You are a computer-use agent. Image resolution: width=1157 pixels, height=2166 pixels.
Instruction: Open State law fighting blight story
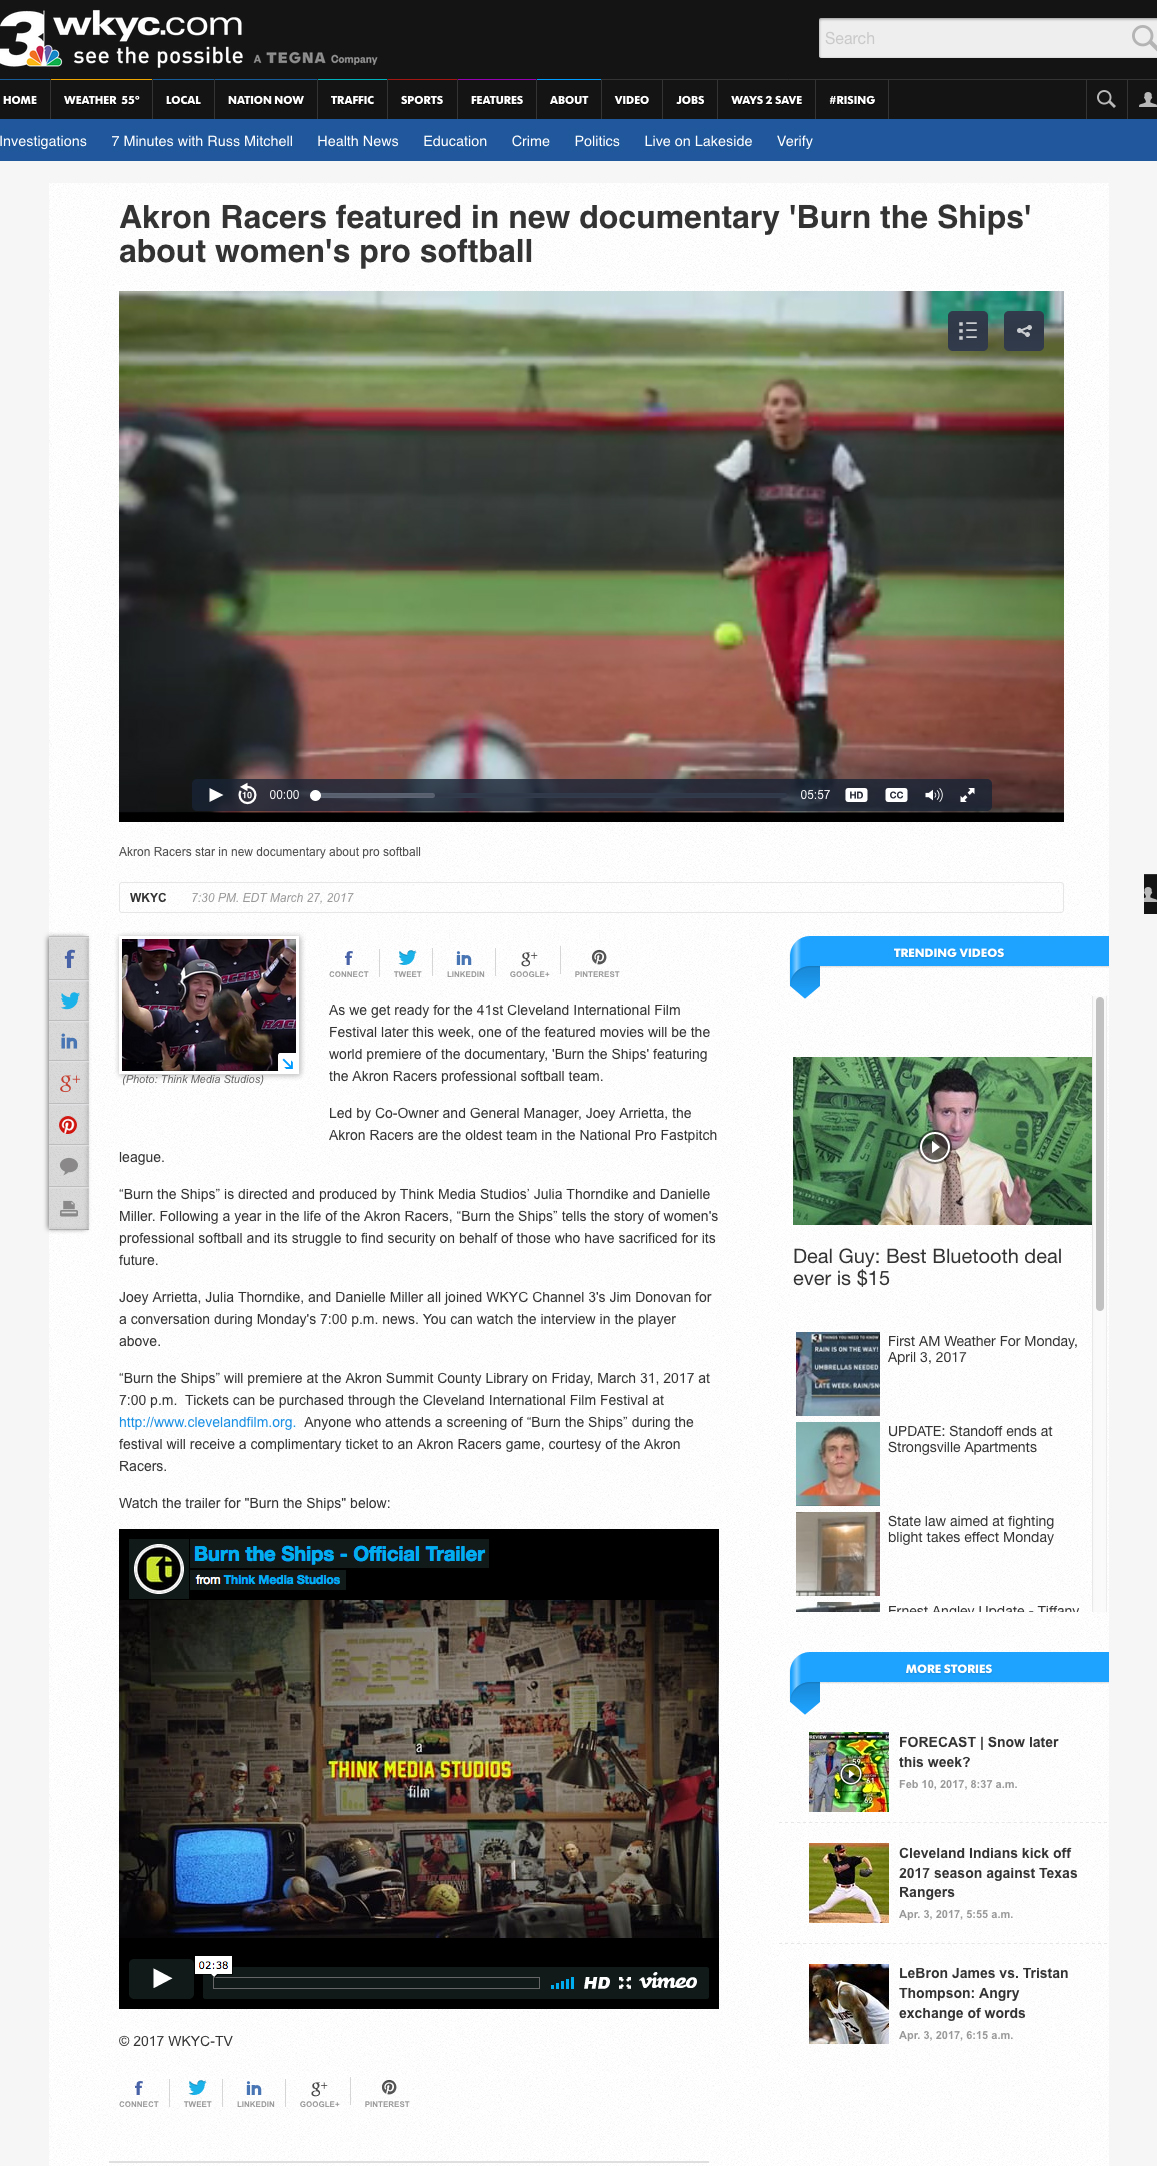coord(938,1553)
